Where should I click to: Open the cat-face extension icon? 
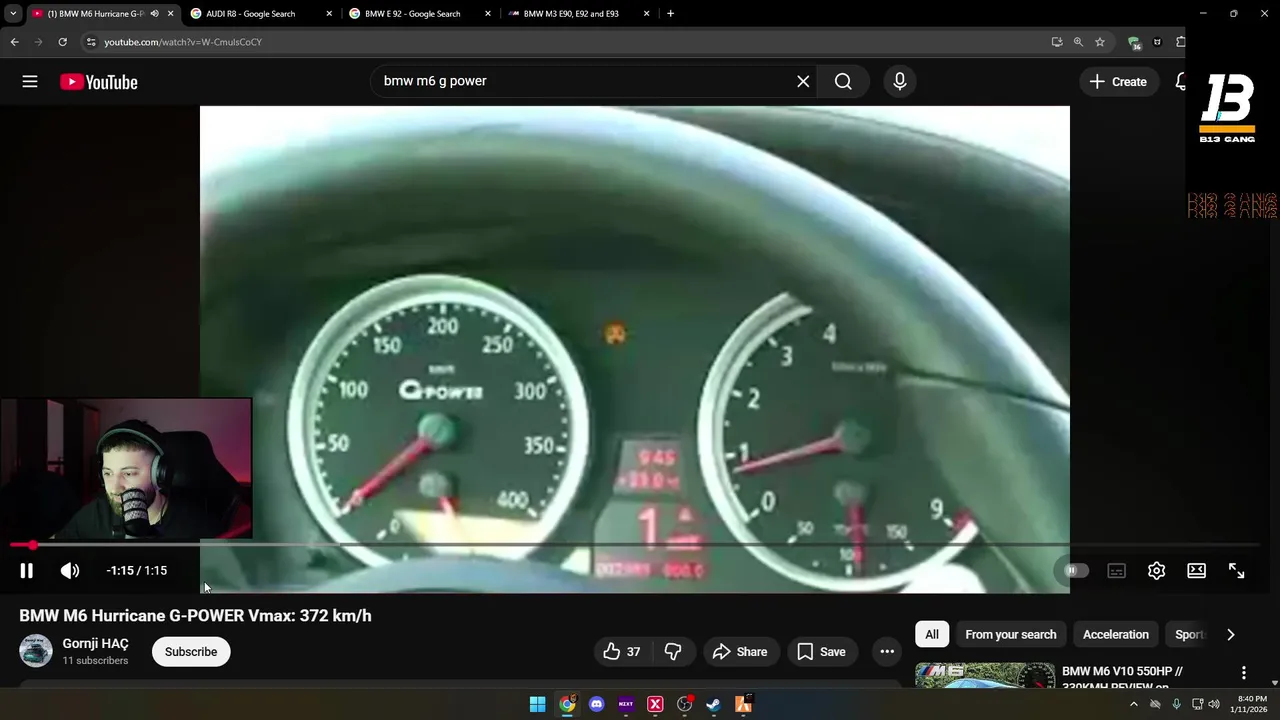click(x=1157, y=42)
